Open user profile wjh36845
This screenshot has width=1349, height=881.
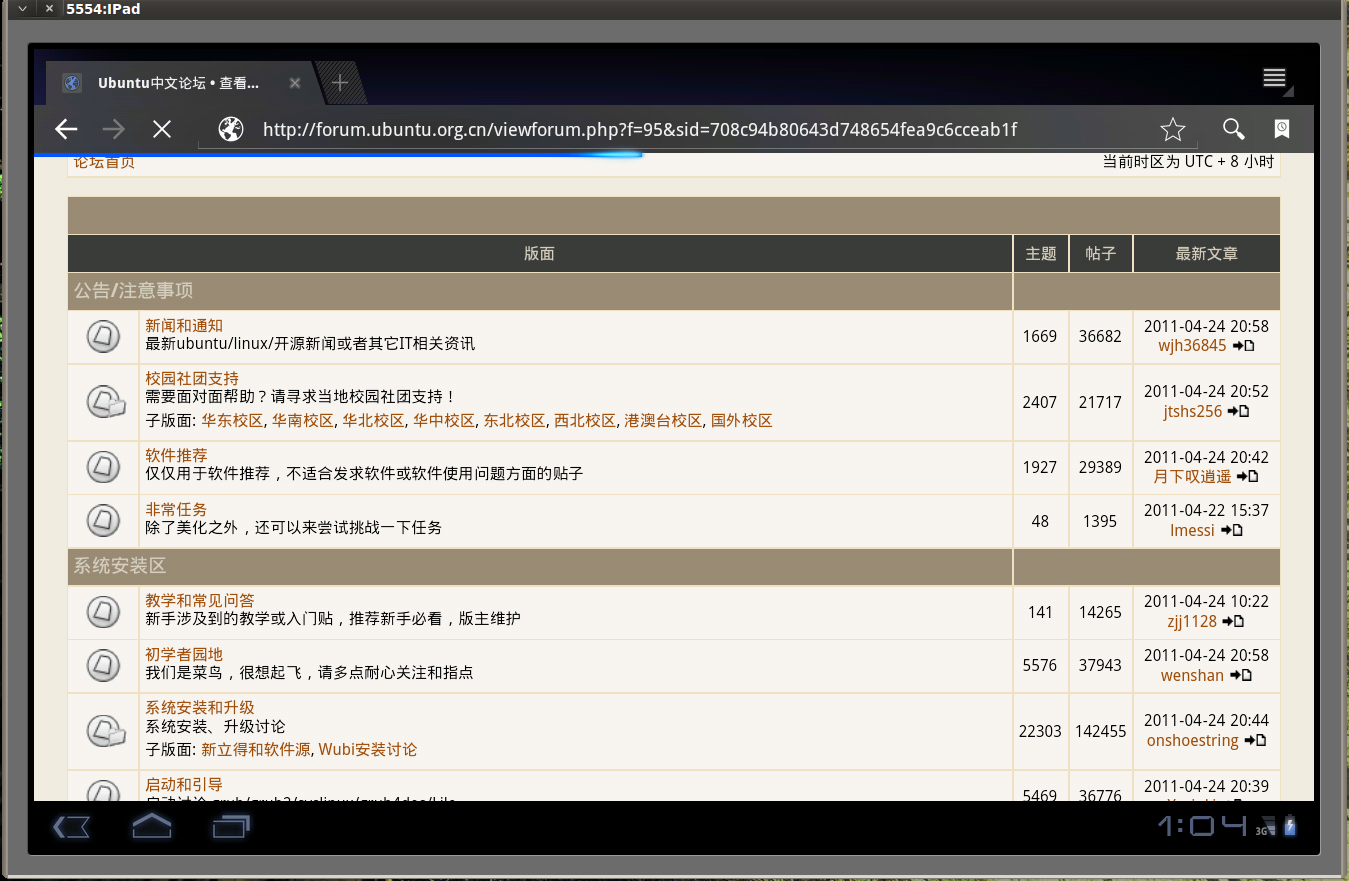click(x=1192, y=346)
